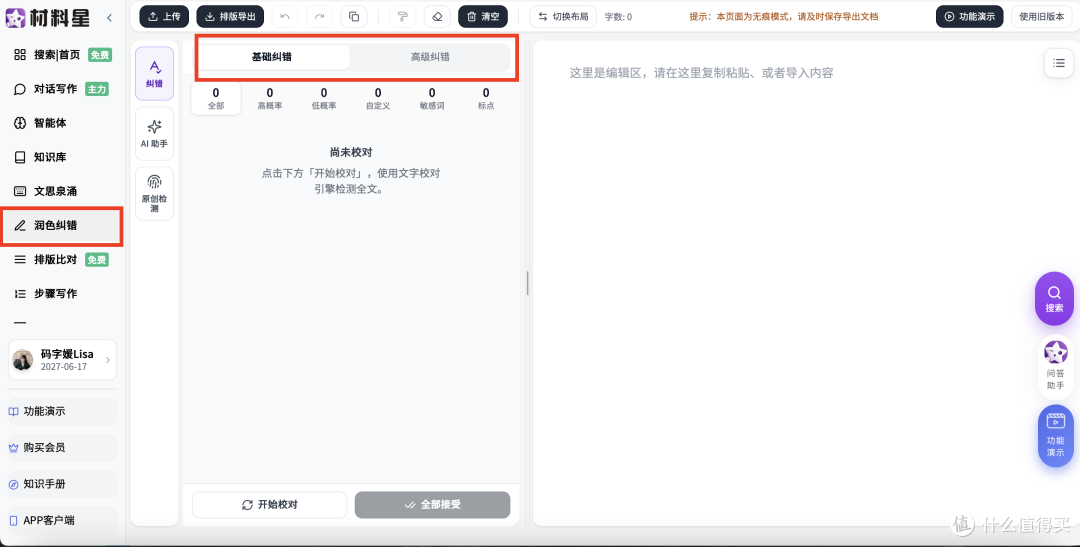Click the 主力 badge beside 对话写作
This screenshot has height=547, width=1080.
[x=97, y=89]
